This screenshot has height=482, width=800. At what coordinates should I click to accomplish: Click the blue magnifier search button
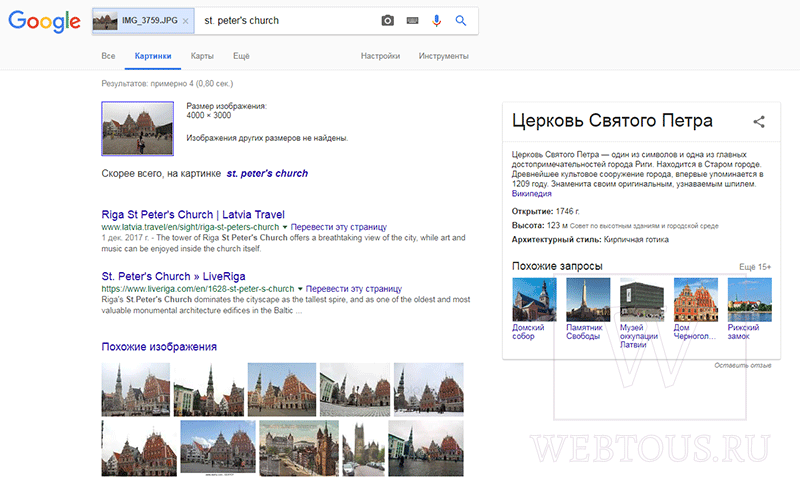pyautogui.click(x=461, y=20)
